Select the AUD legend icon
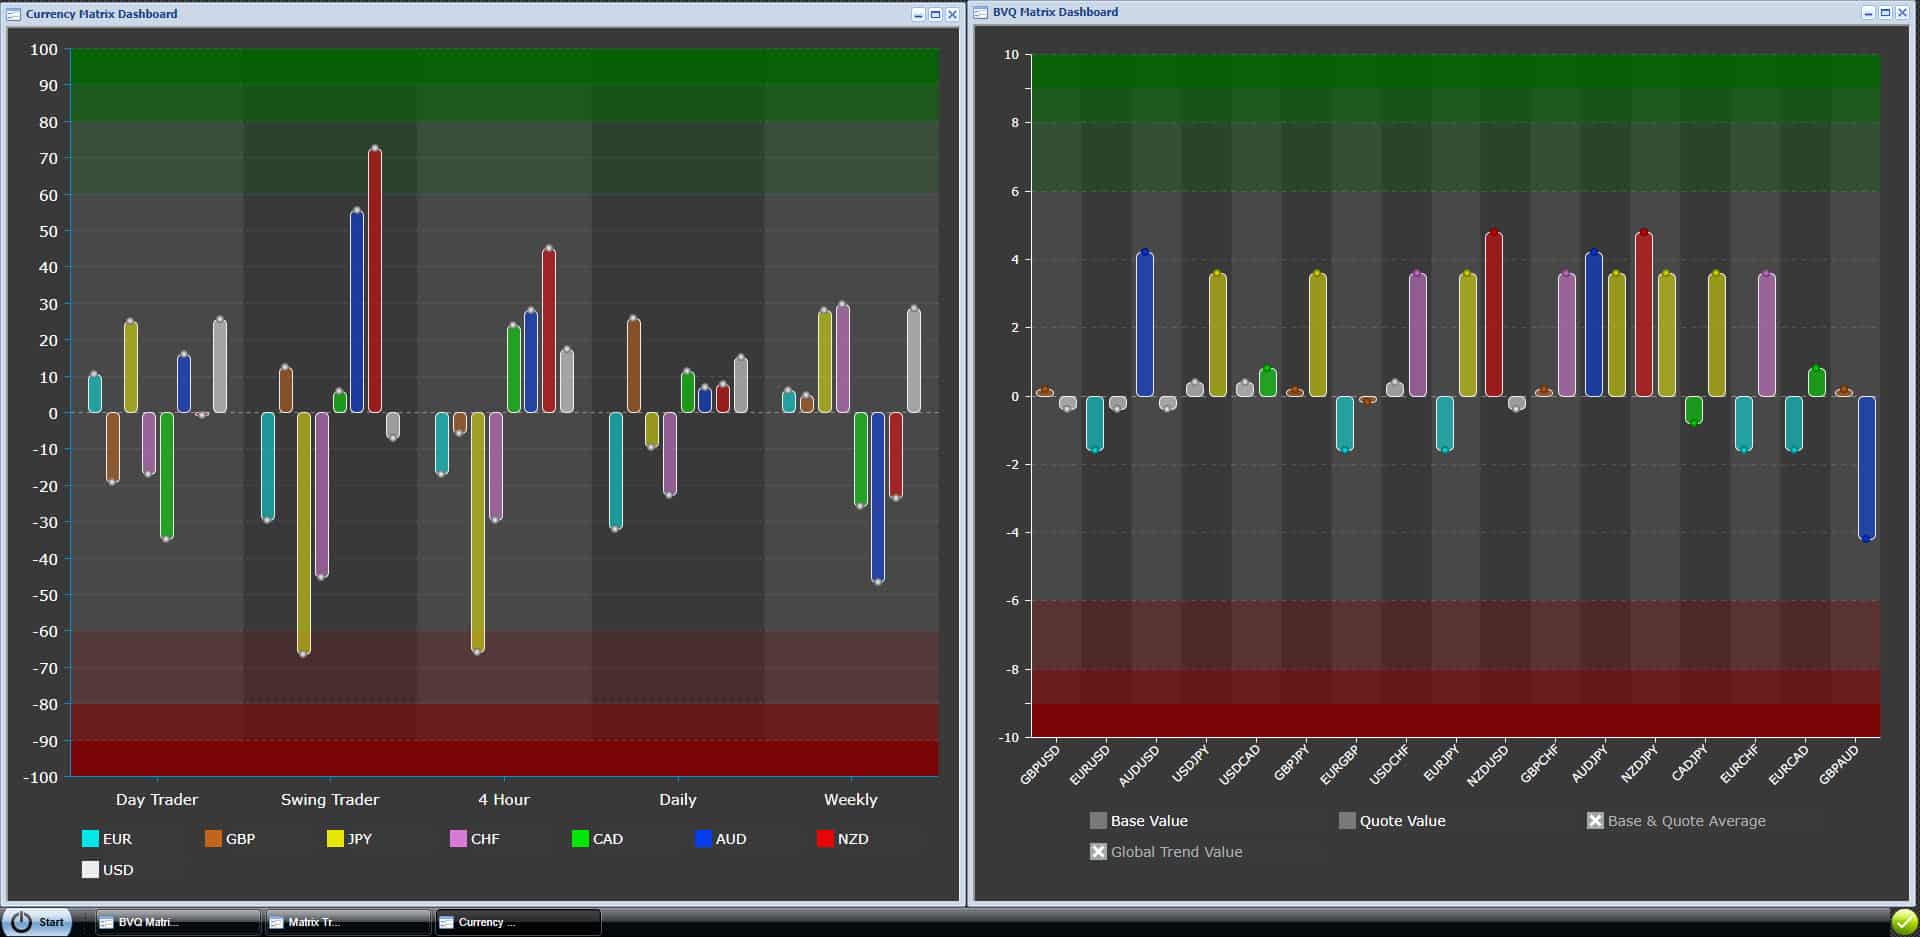The width and height of the screenshot is (1920, 937). coord(704,839)
